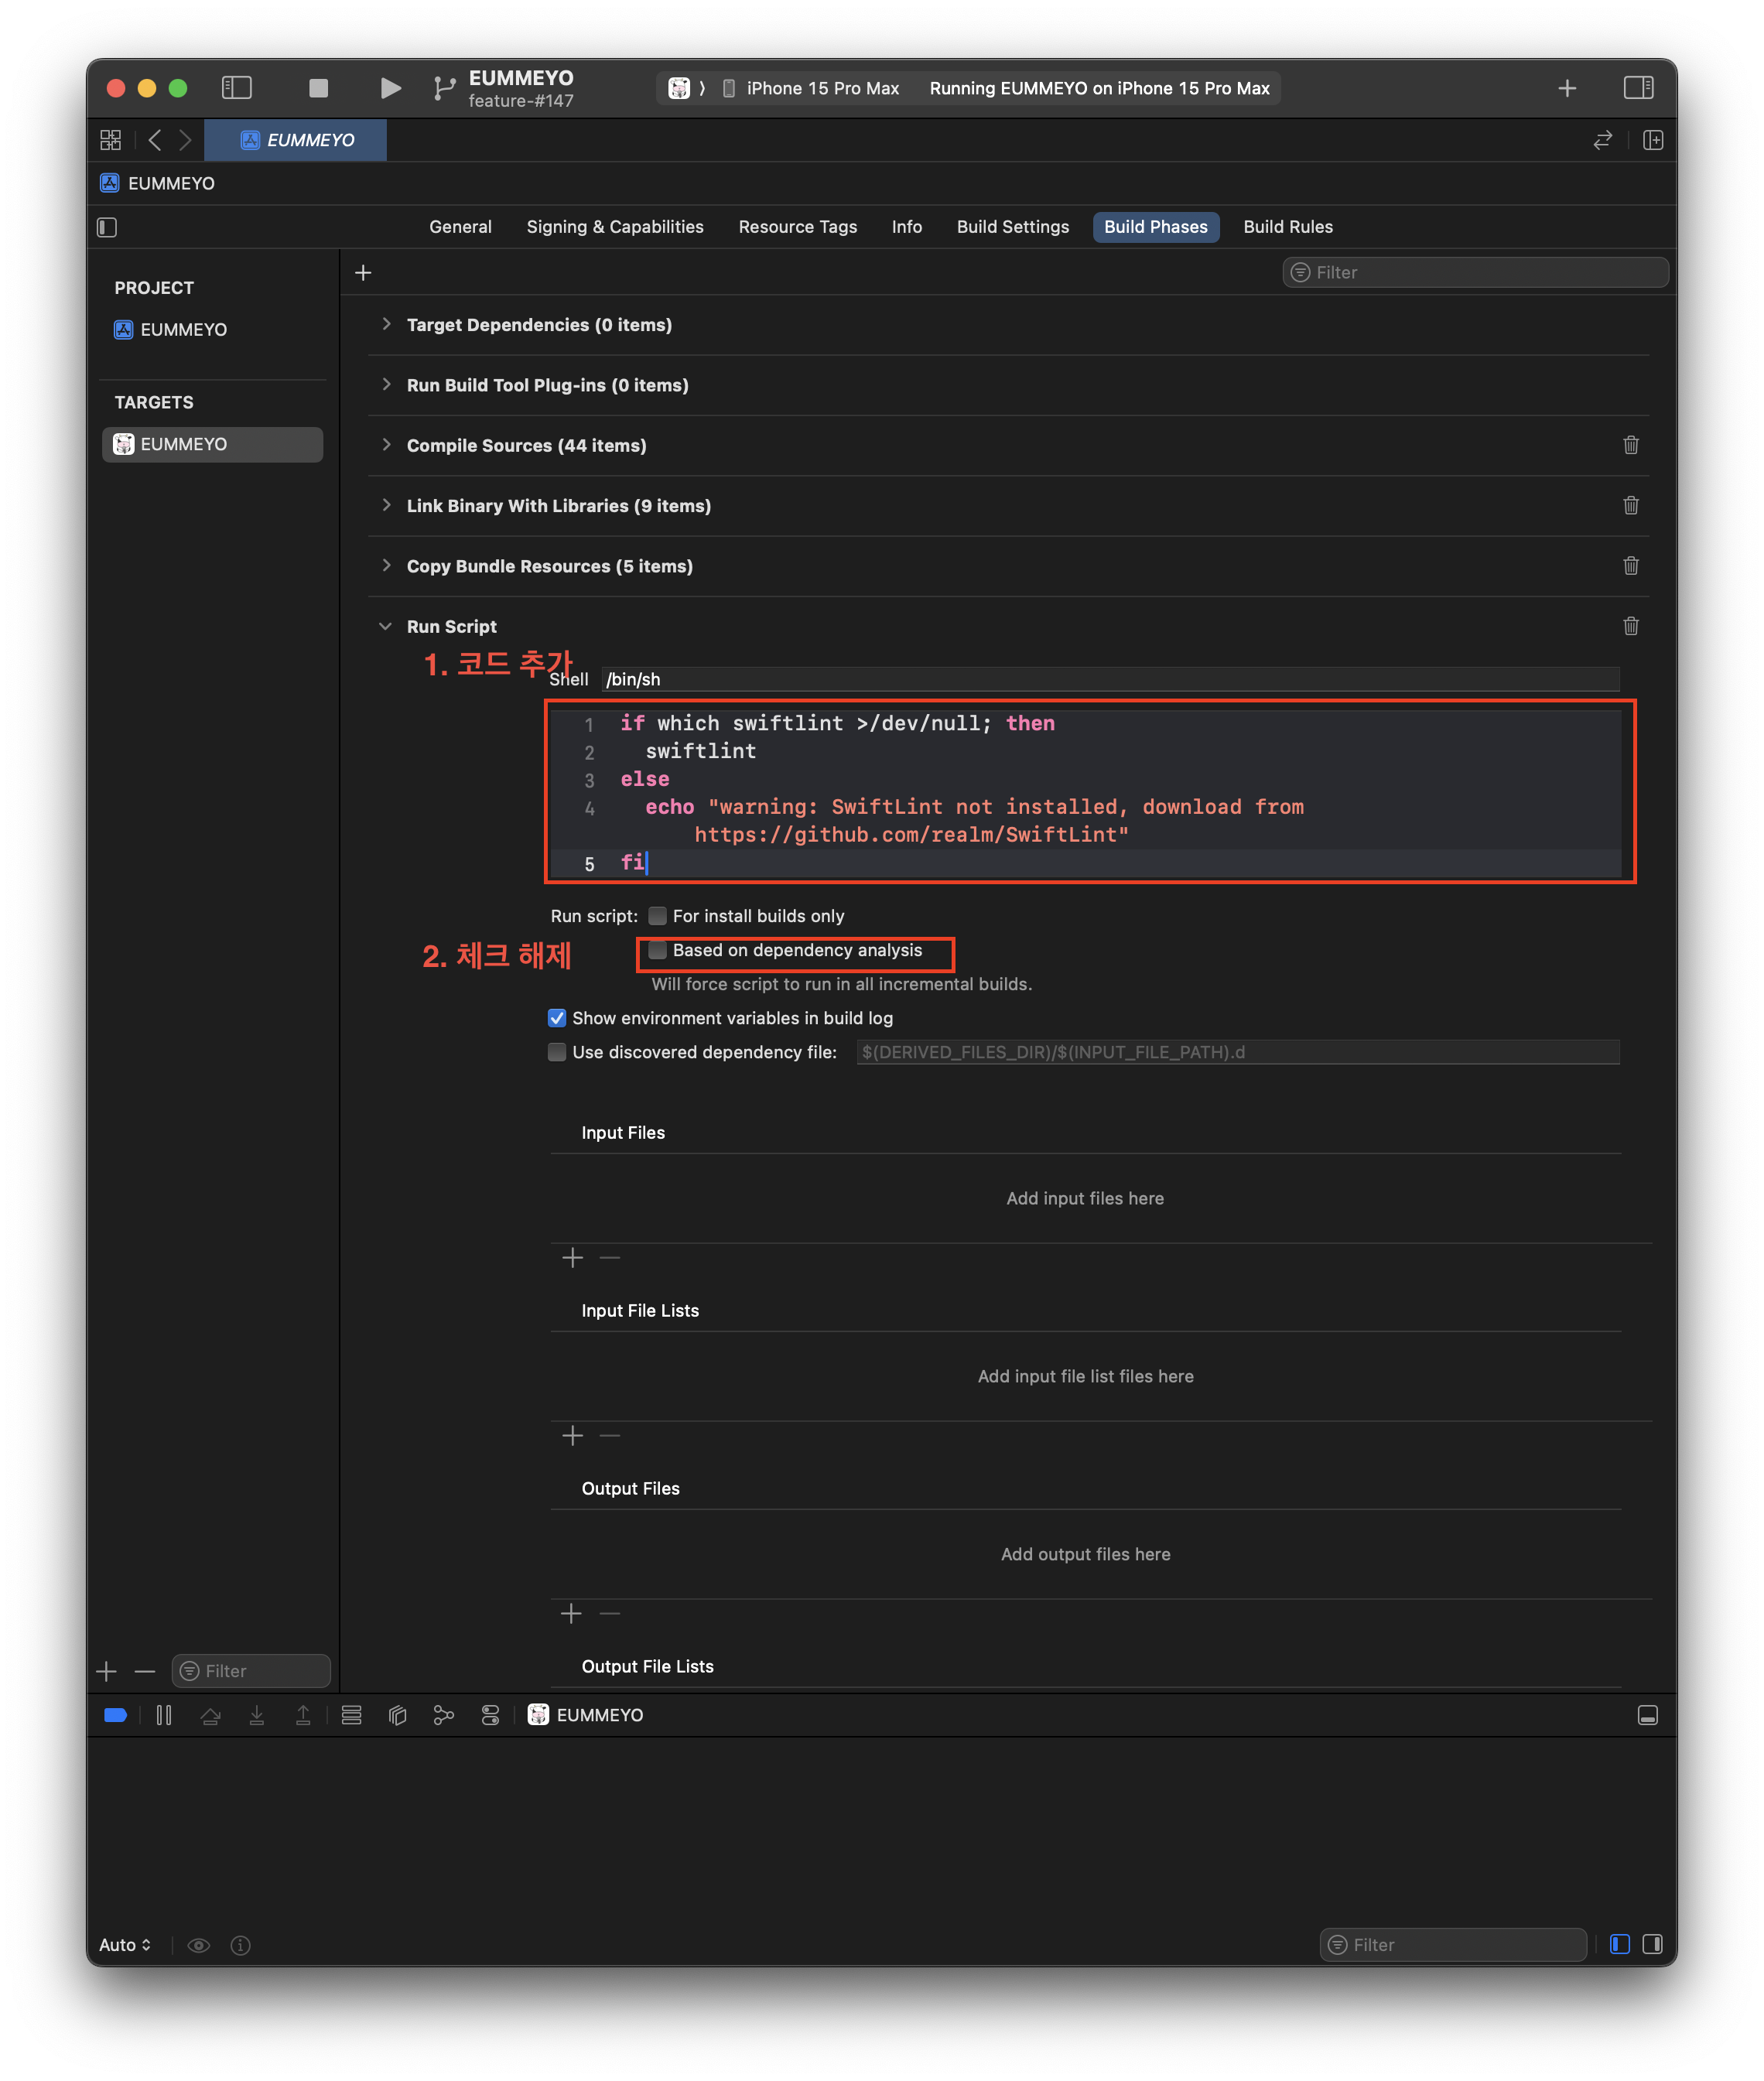Run the EUMMEYO scheme
Image resolution: width=1764 pixels, height=2081 pixels.
click(x=391, y=88)
